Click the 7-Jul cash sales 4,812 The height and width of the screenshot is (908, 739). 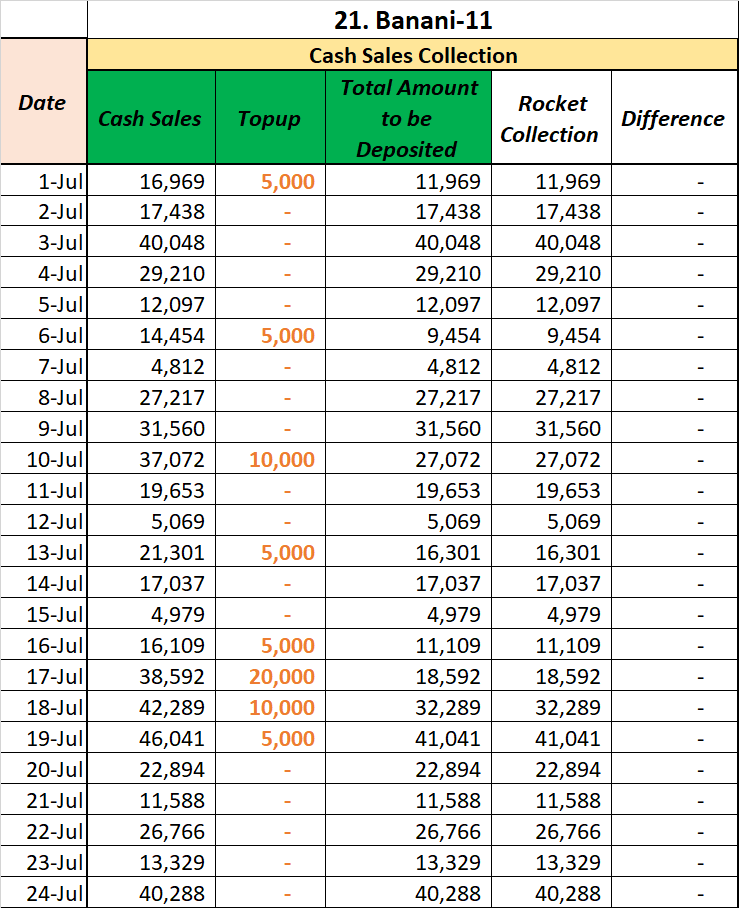click(151, 367)
